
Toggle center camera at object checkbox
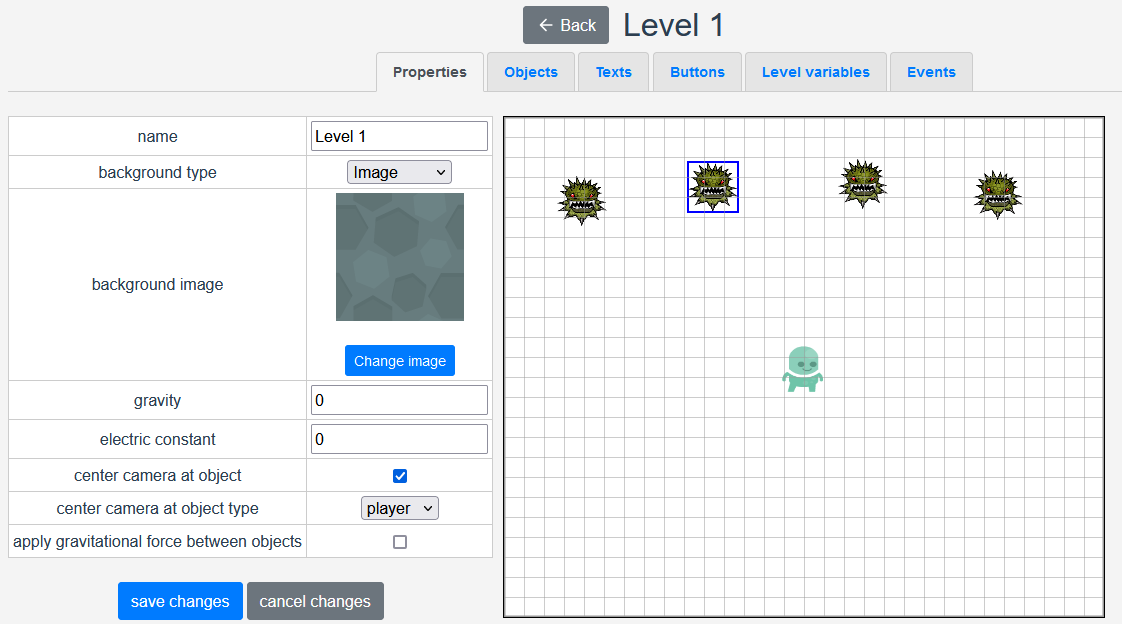tap(400, 476)
